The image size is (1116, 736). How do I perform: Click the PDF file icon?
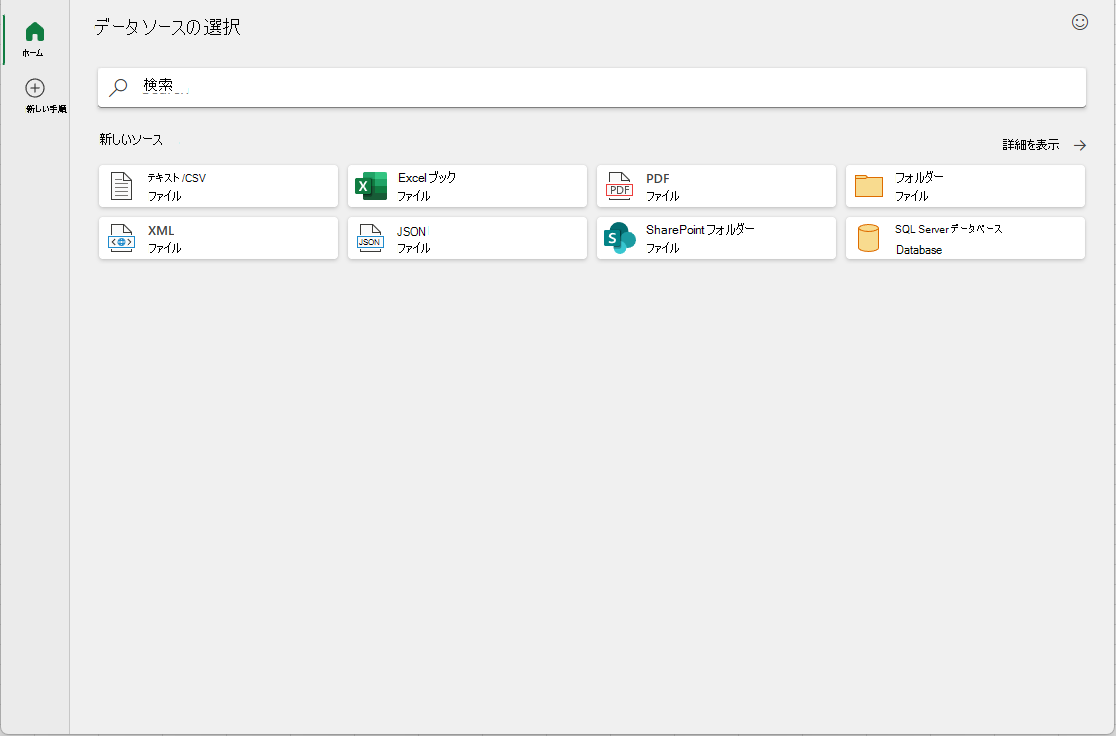pos(619,186)
